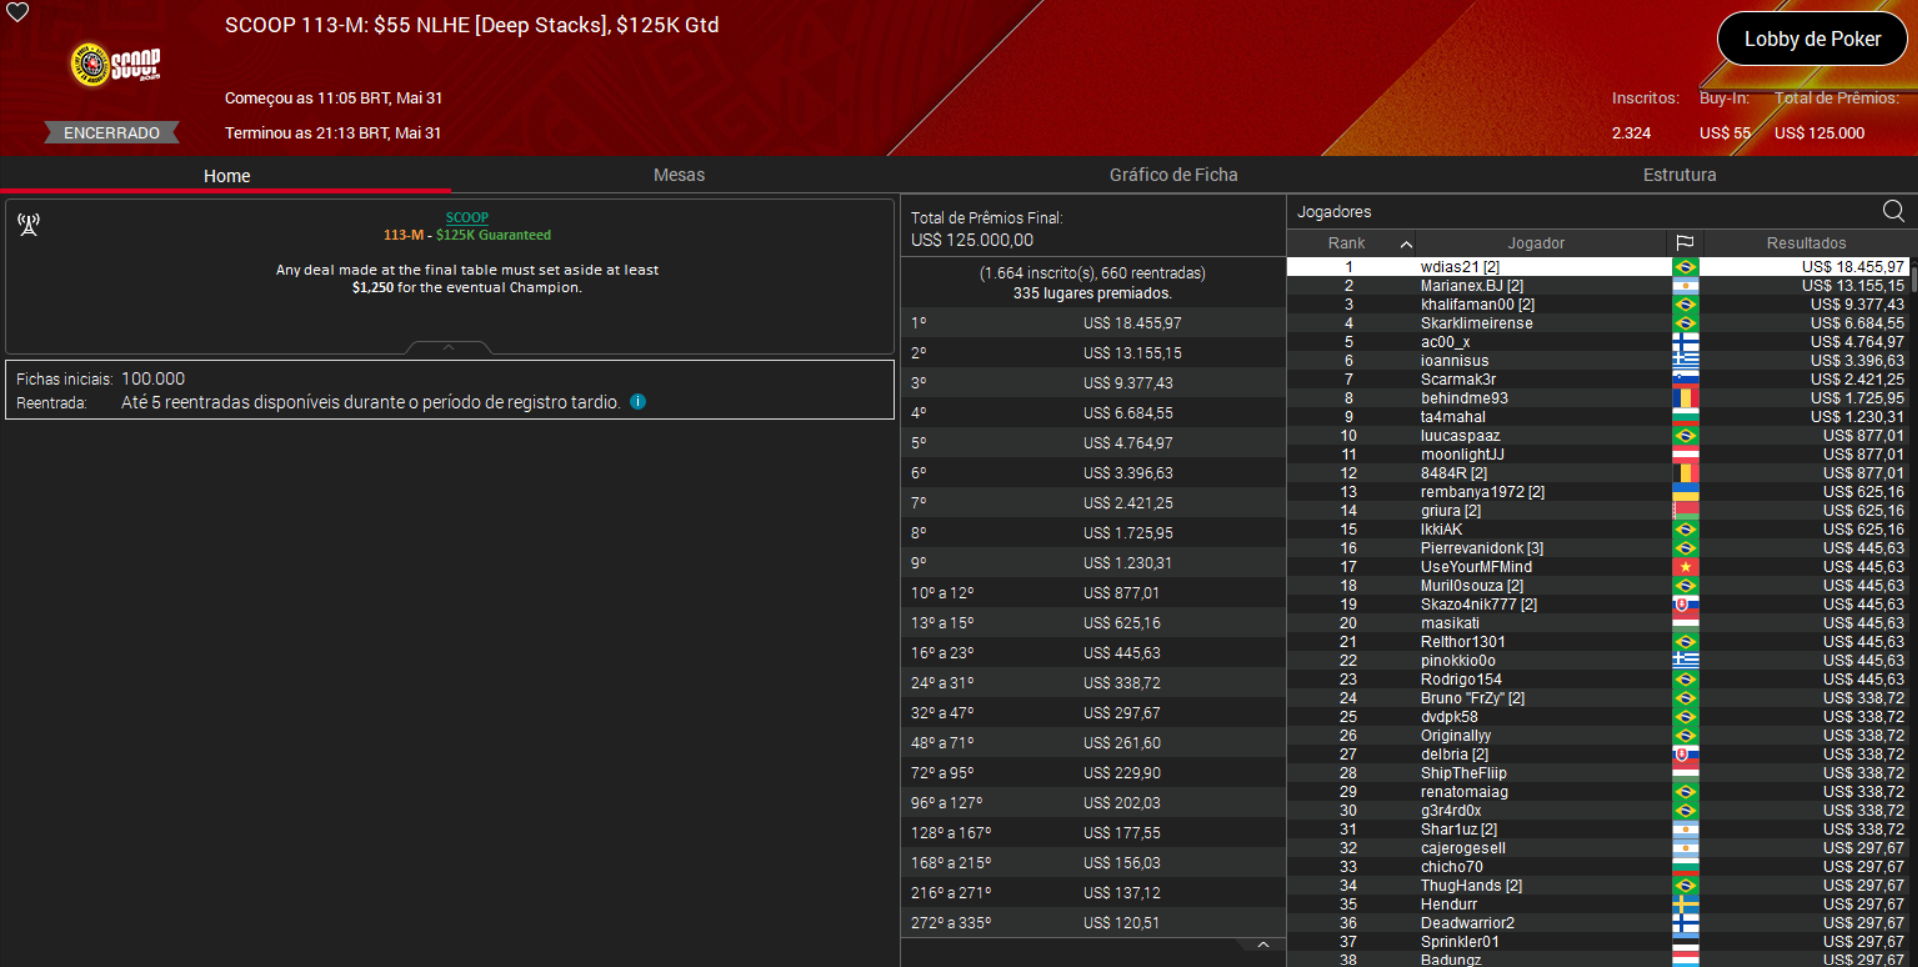Image resolution: width=1918 pixels, height=967 pixels.
Task: Sort by the Resultados column header
Action: pos(1806,243)
